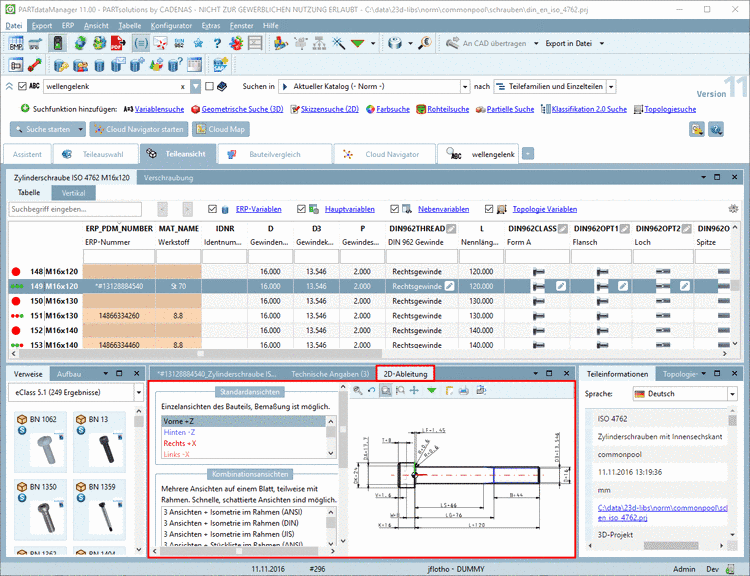Open the Extras menu
This screenshot has width=750, height=576.
pyautogui.click(x=210, y=26)
